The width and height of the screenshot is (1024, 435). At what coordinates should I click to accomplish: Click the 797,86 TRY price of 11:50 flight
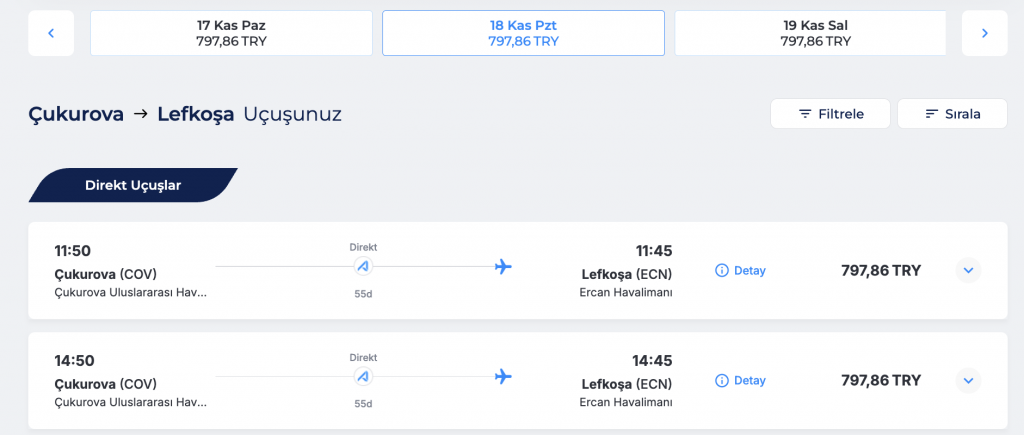881,270
